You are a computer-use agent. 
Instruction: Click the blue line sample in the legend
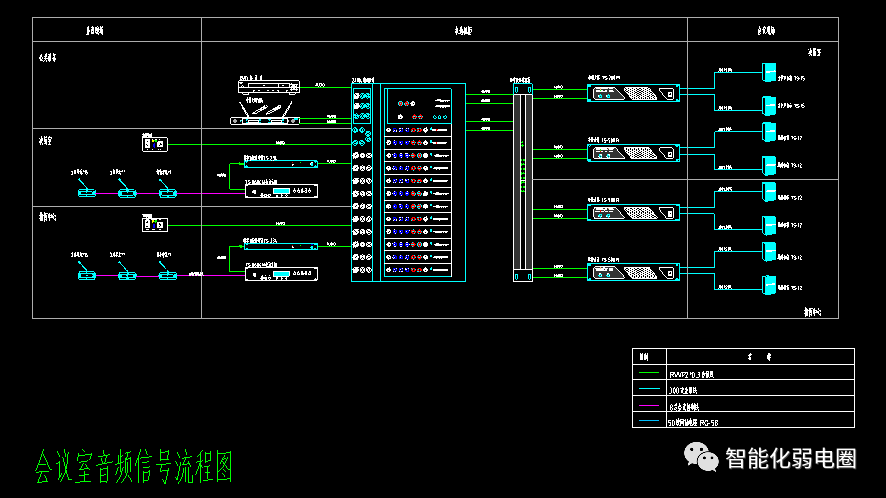pos(649,421)
